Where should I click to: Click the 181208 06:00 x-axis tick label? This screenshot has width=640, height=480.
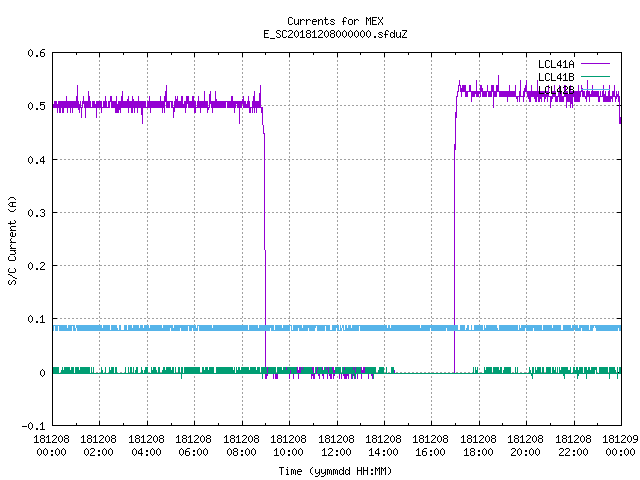coord(193,446)
